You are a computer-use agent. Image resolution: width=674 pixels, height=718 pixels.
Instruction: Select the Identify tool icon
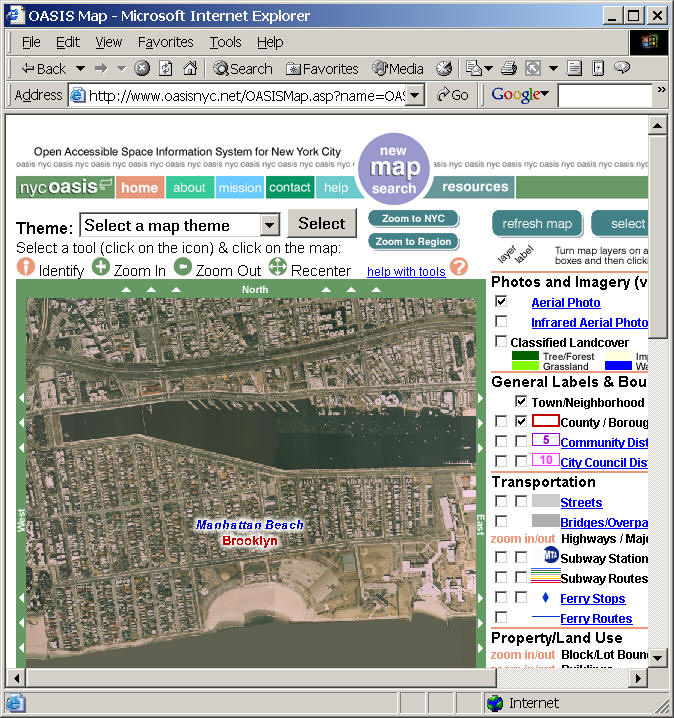click(x=26, y=267)
